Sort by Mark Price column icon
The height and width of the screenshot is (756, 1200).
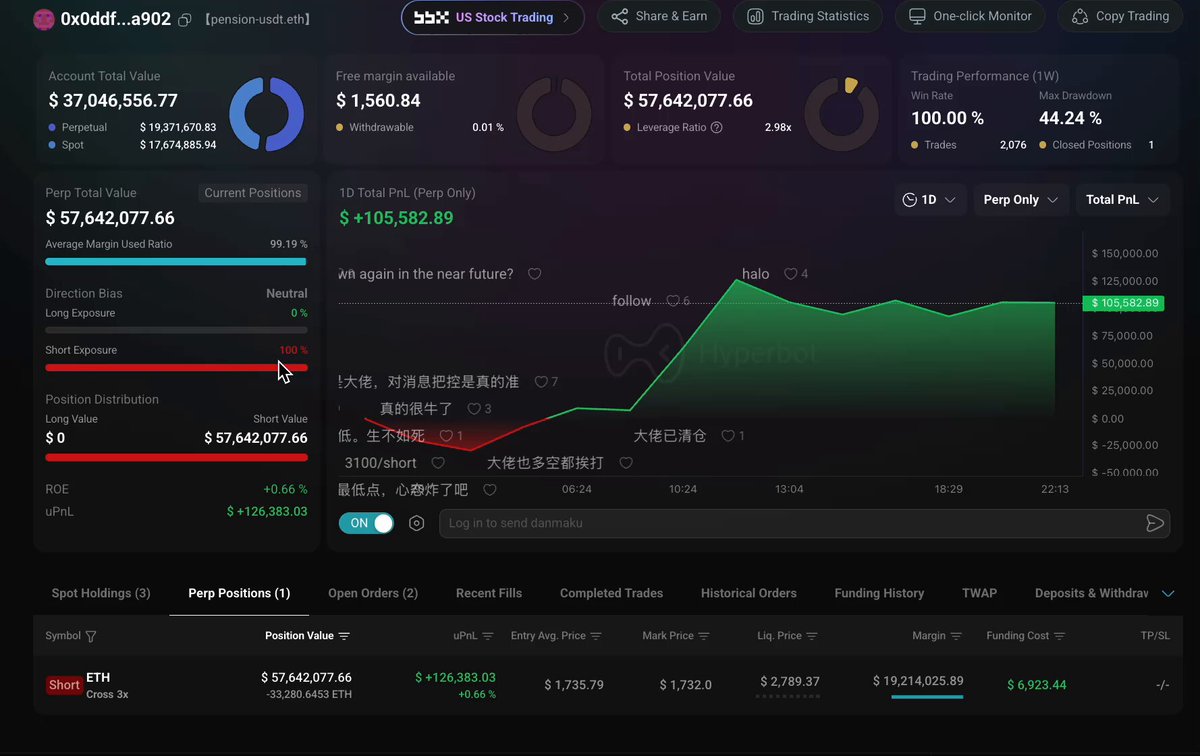704,636
